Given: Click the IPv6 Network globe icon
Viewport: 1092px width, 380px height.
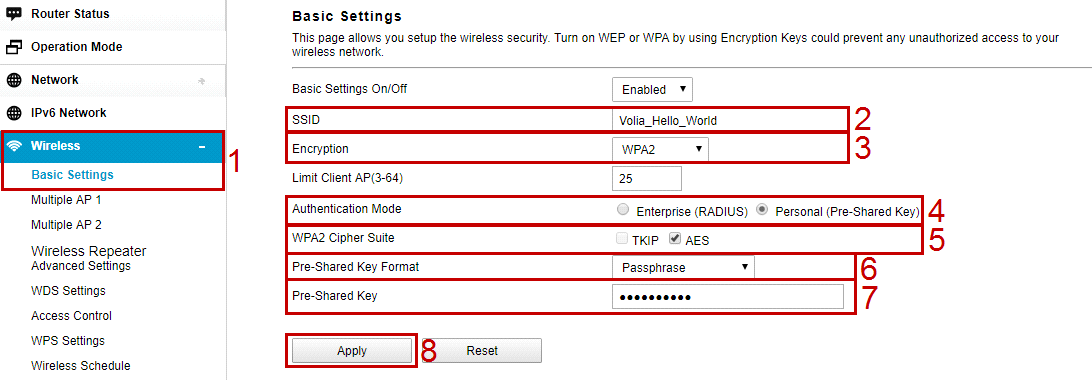Looking at the screenshot, I should [14, 113].
